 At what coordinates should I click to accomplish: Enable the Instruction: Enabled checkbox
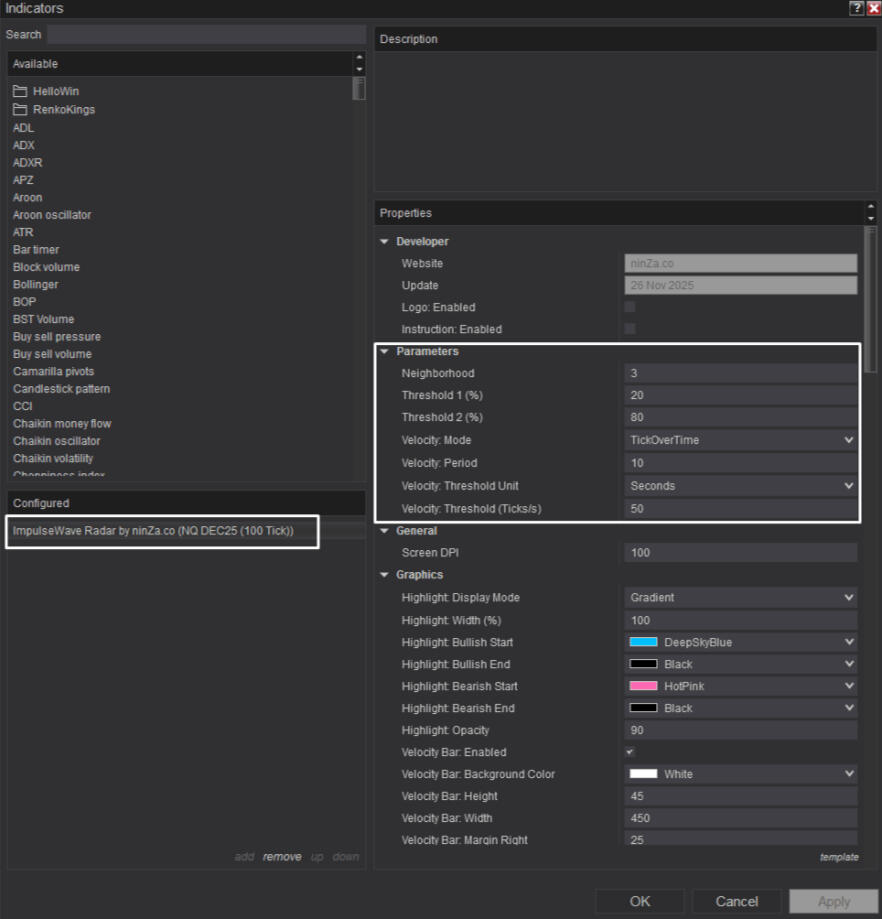(x=630, y=329)
